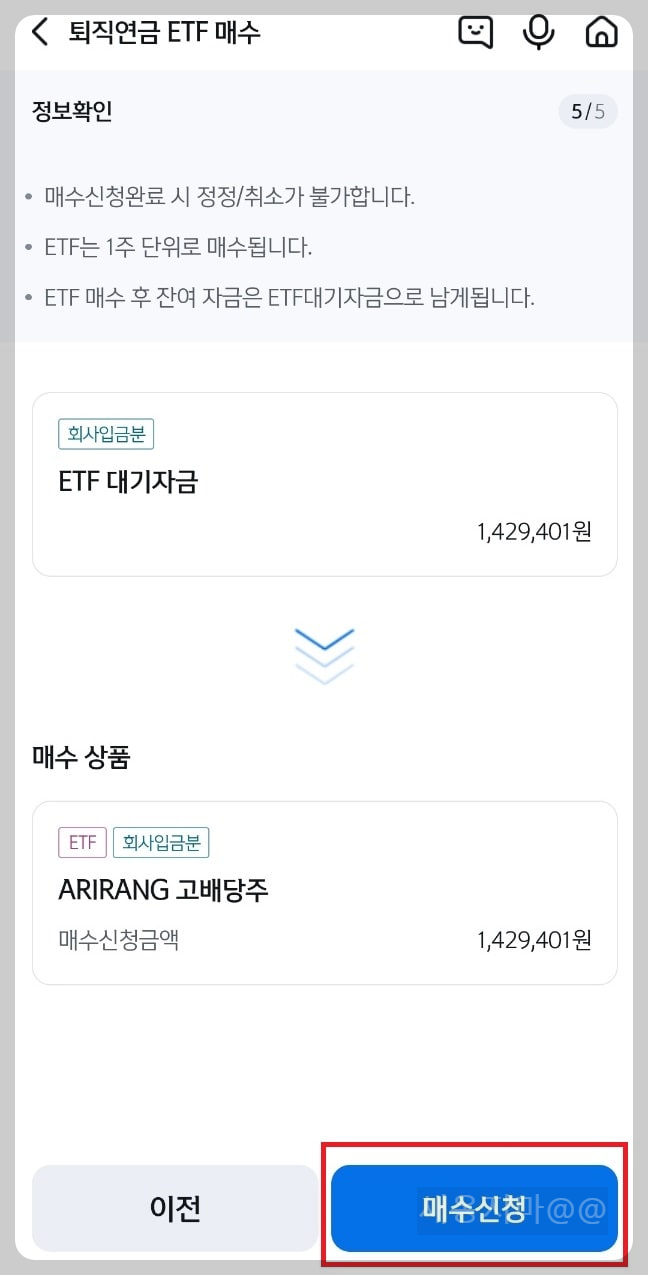Open the chatbot icon in the top bar
Screen dimensions: 648x1275
(x=475, y=31)
